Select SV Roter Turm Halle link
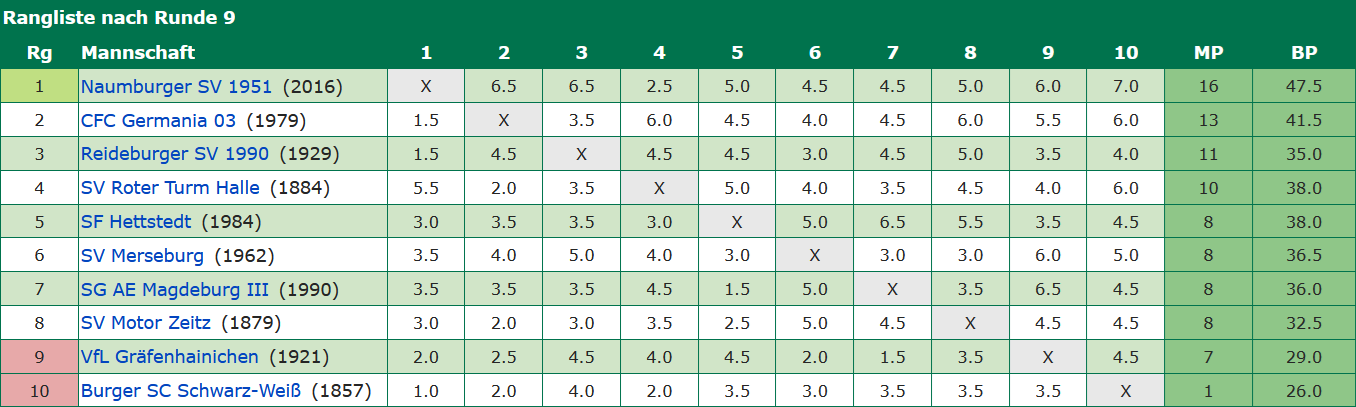Screen dimensions: 1356x407 [170, 188]
